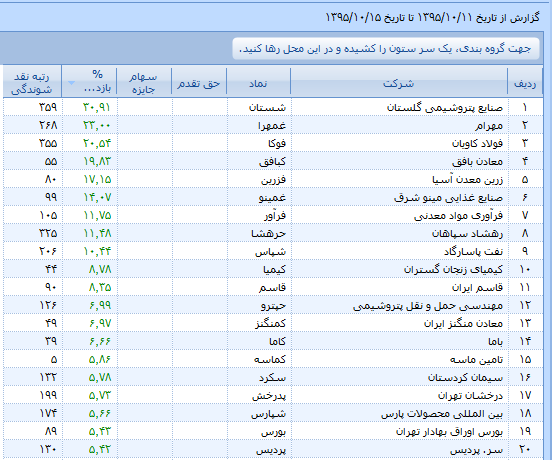Select company تامین ماسه
The width and height of the screenshot is (552, 460).
coord(476,360)
